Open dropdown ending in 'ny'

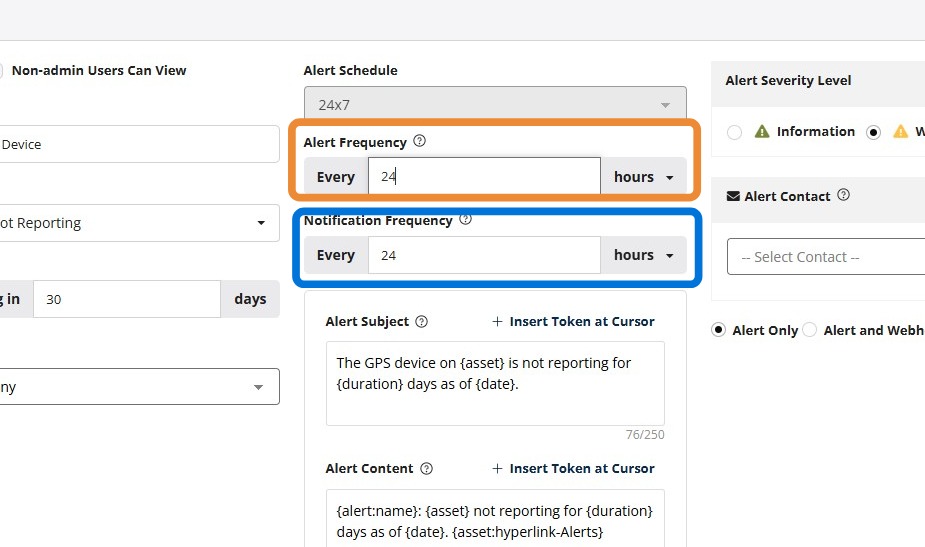[140, 386]
